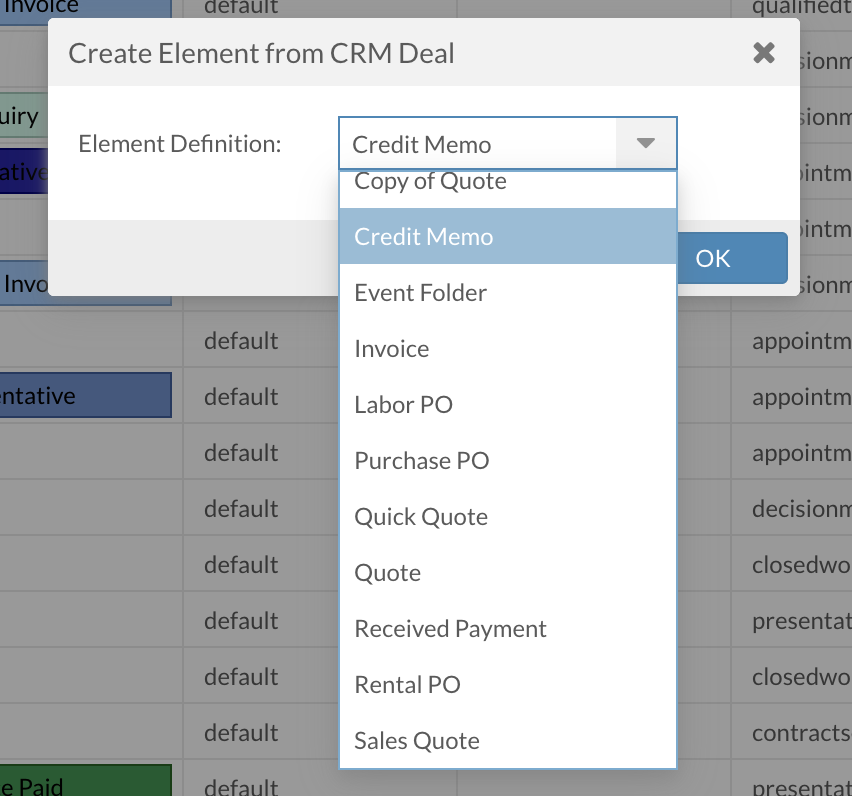This screenshot has height=796, width=852.
Task: Close the Create Element dialog
Action: click(764, 53)
